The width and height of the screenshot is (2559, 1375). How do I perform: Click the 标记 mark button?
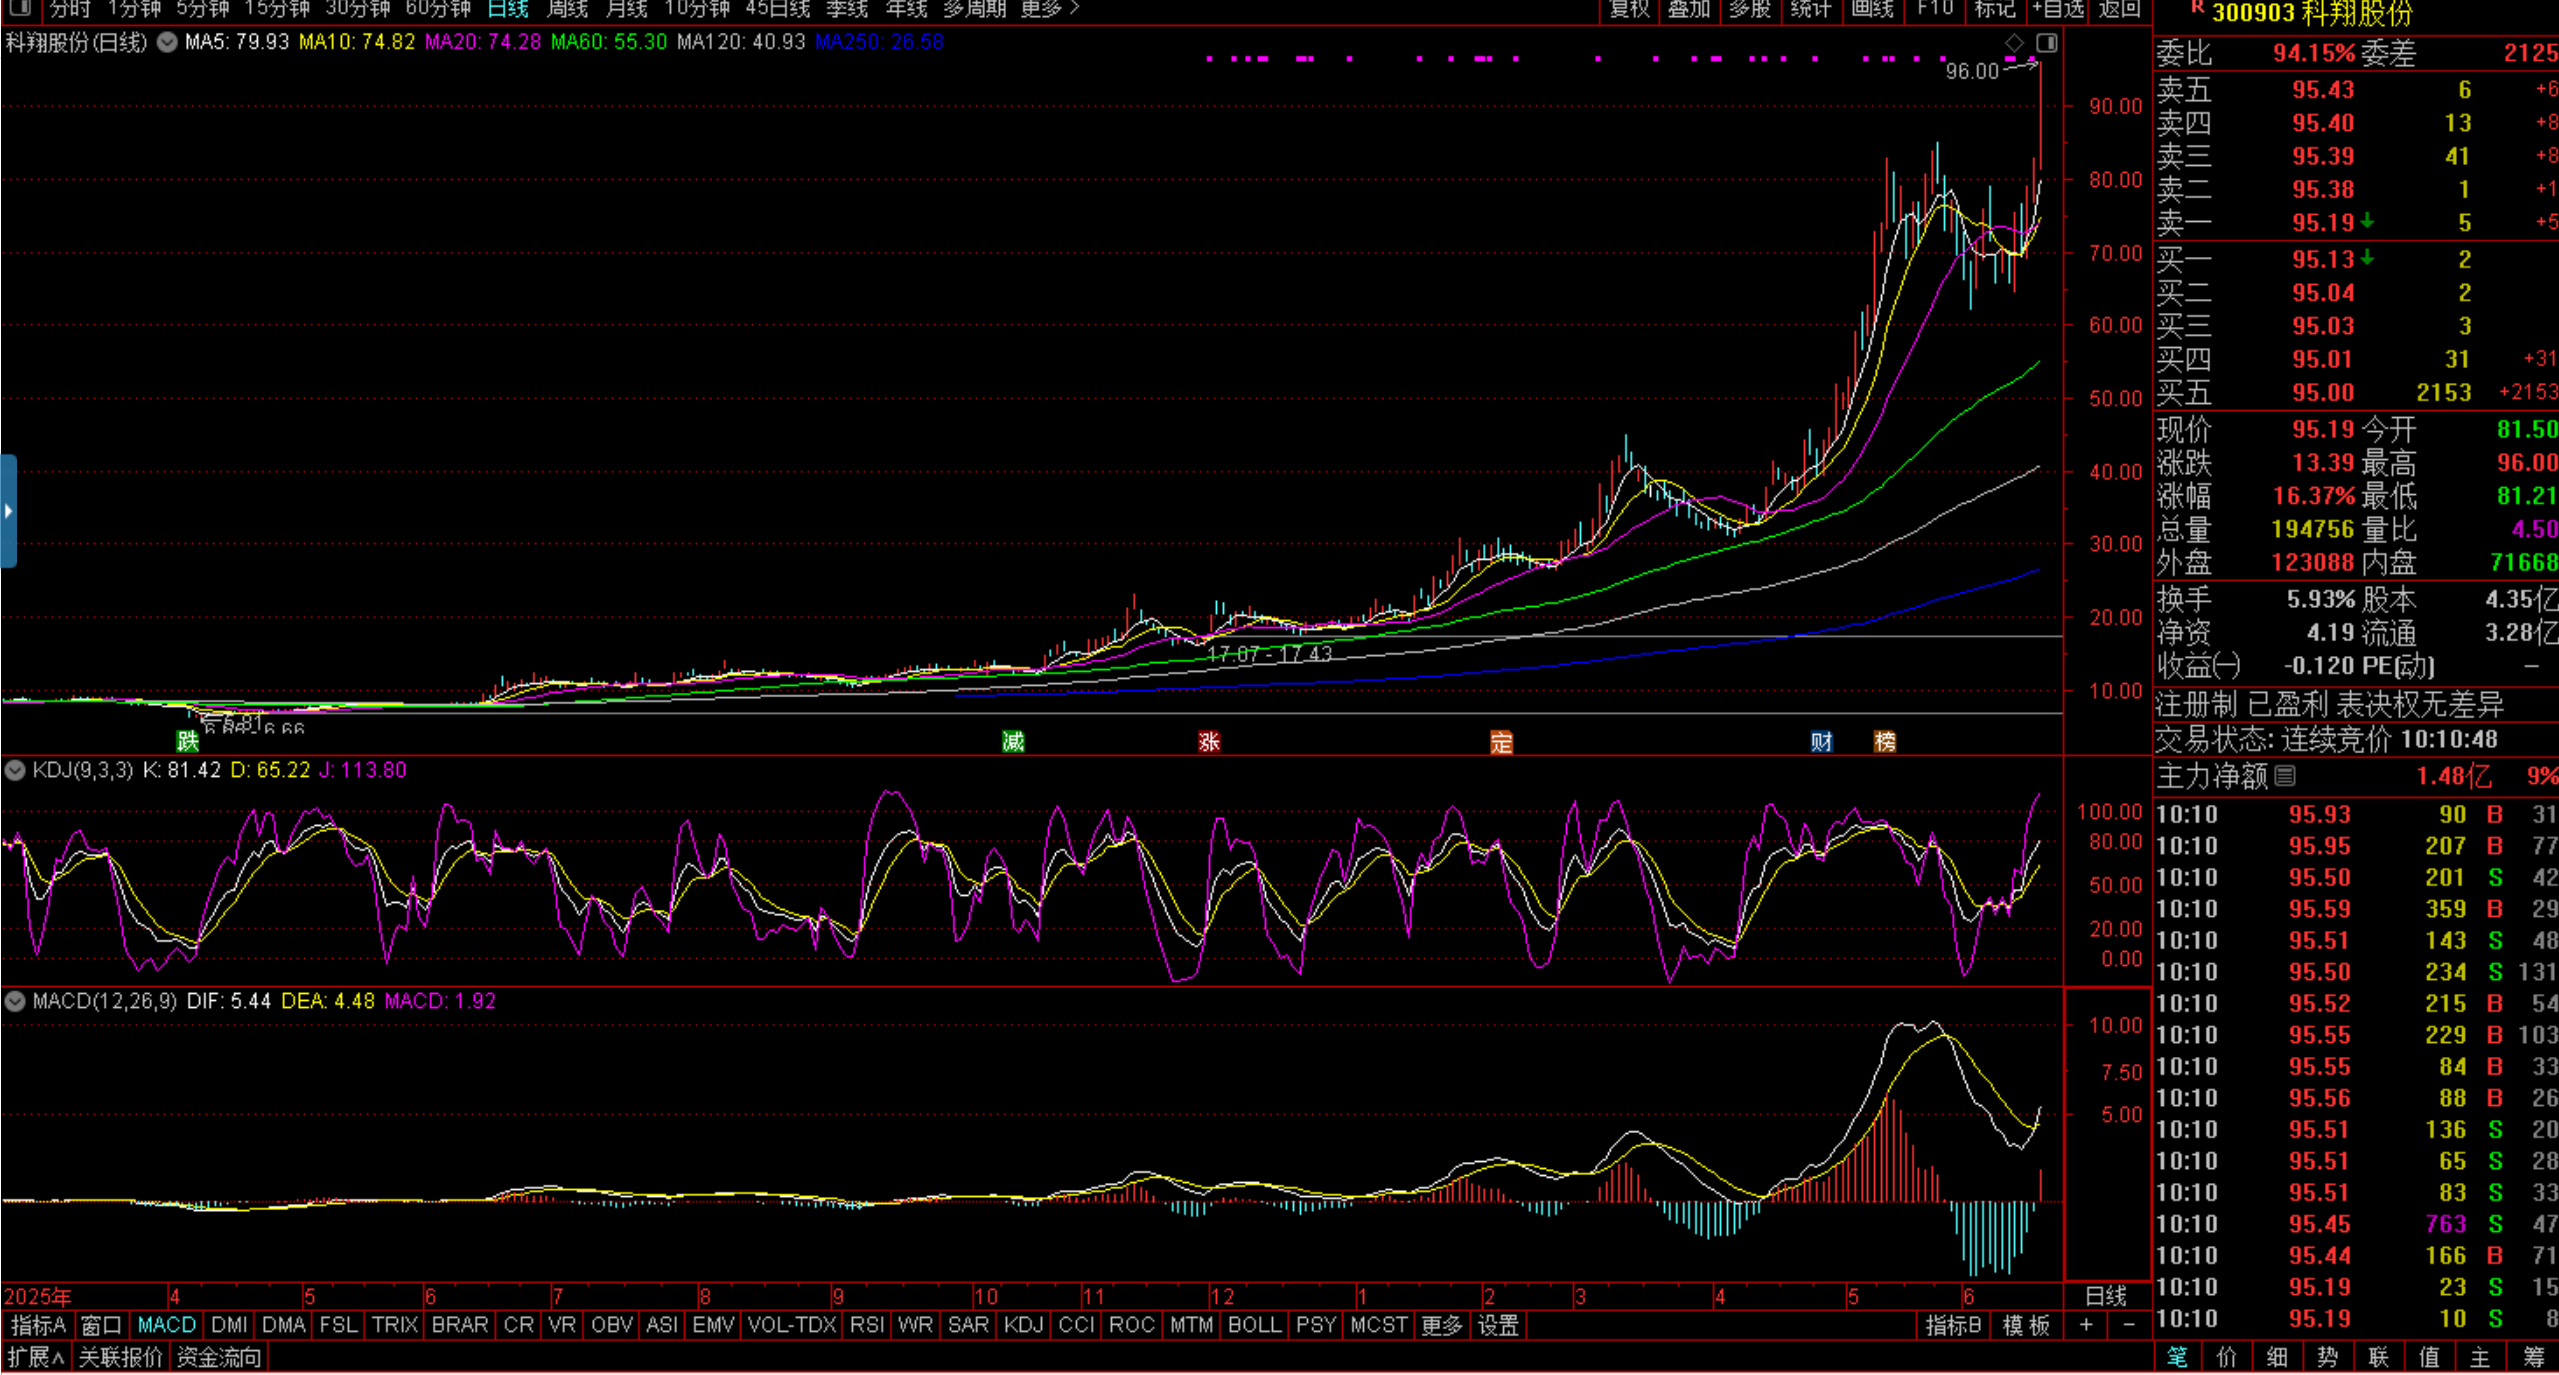(x=1995, y=9)
